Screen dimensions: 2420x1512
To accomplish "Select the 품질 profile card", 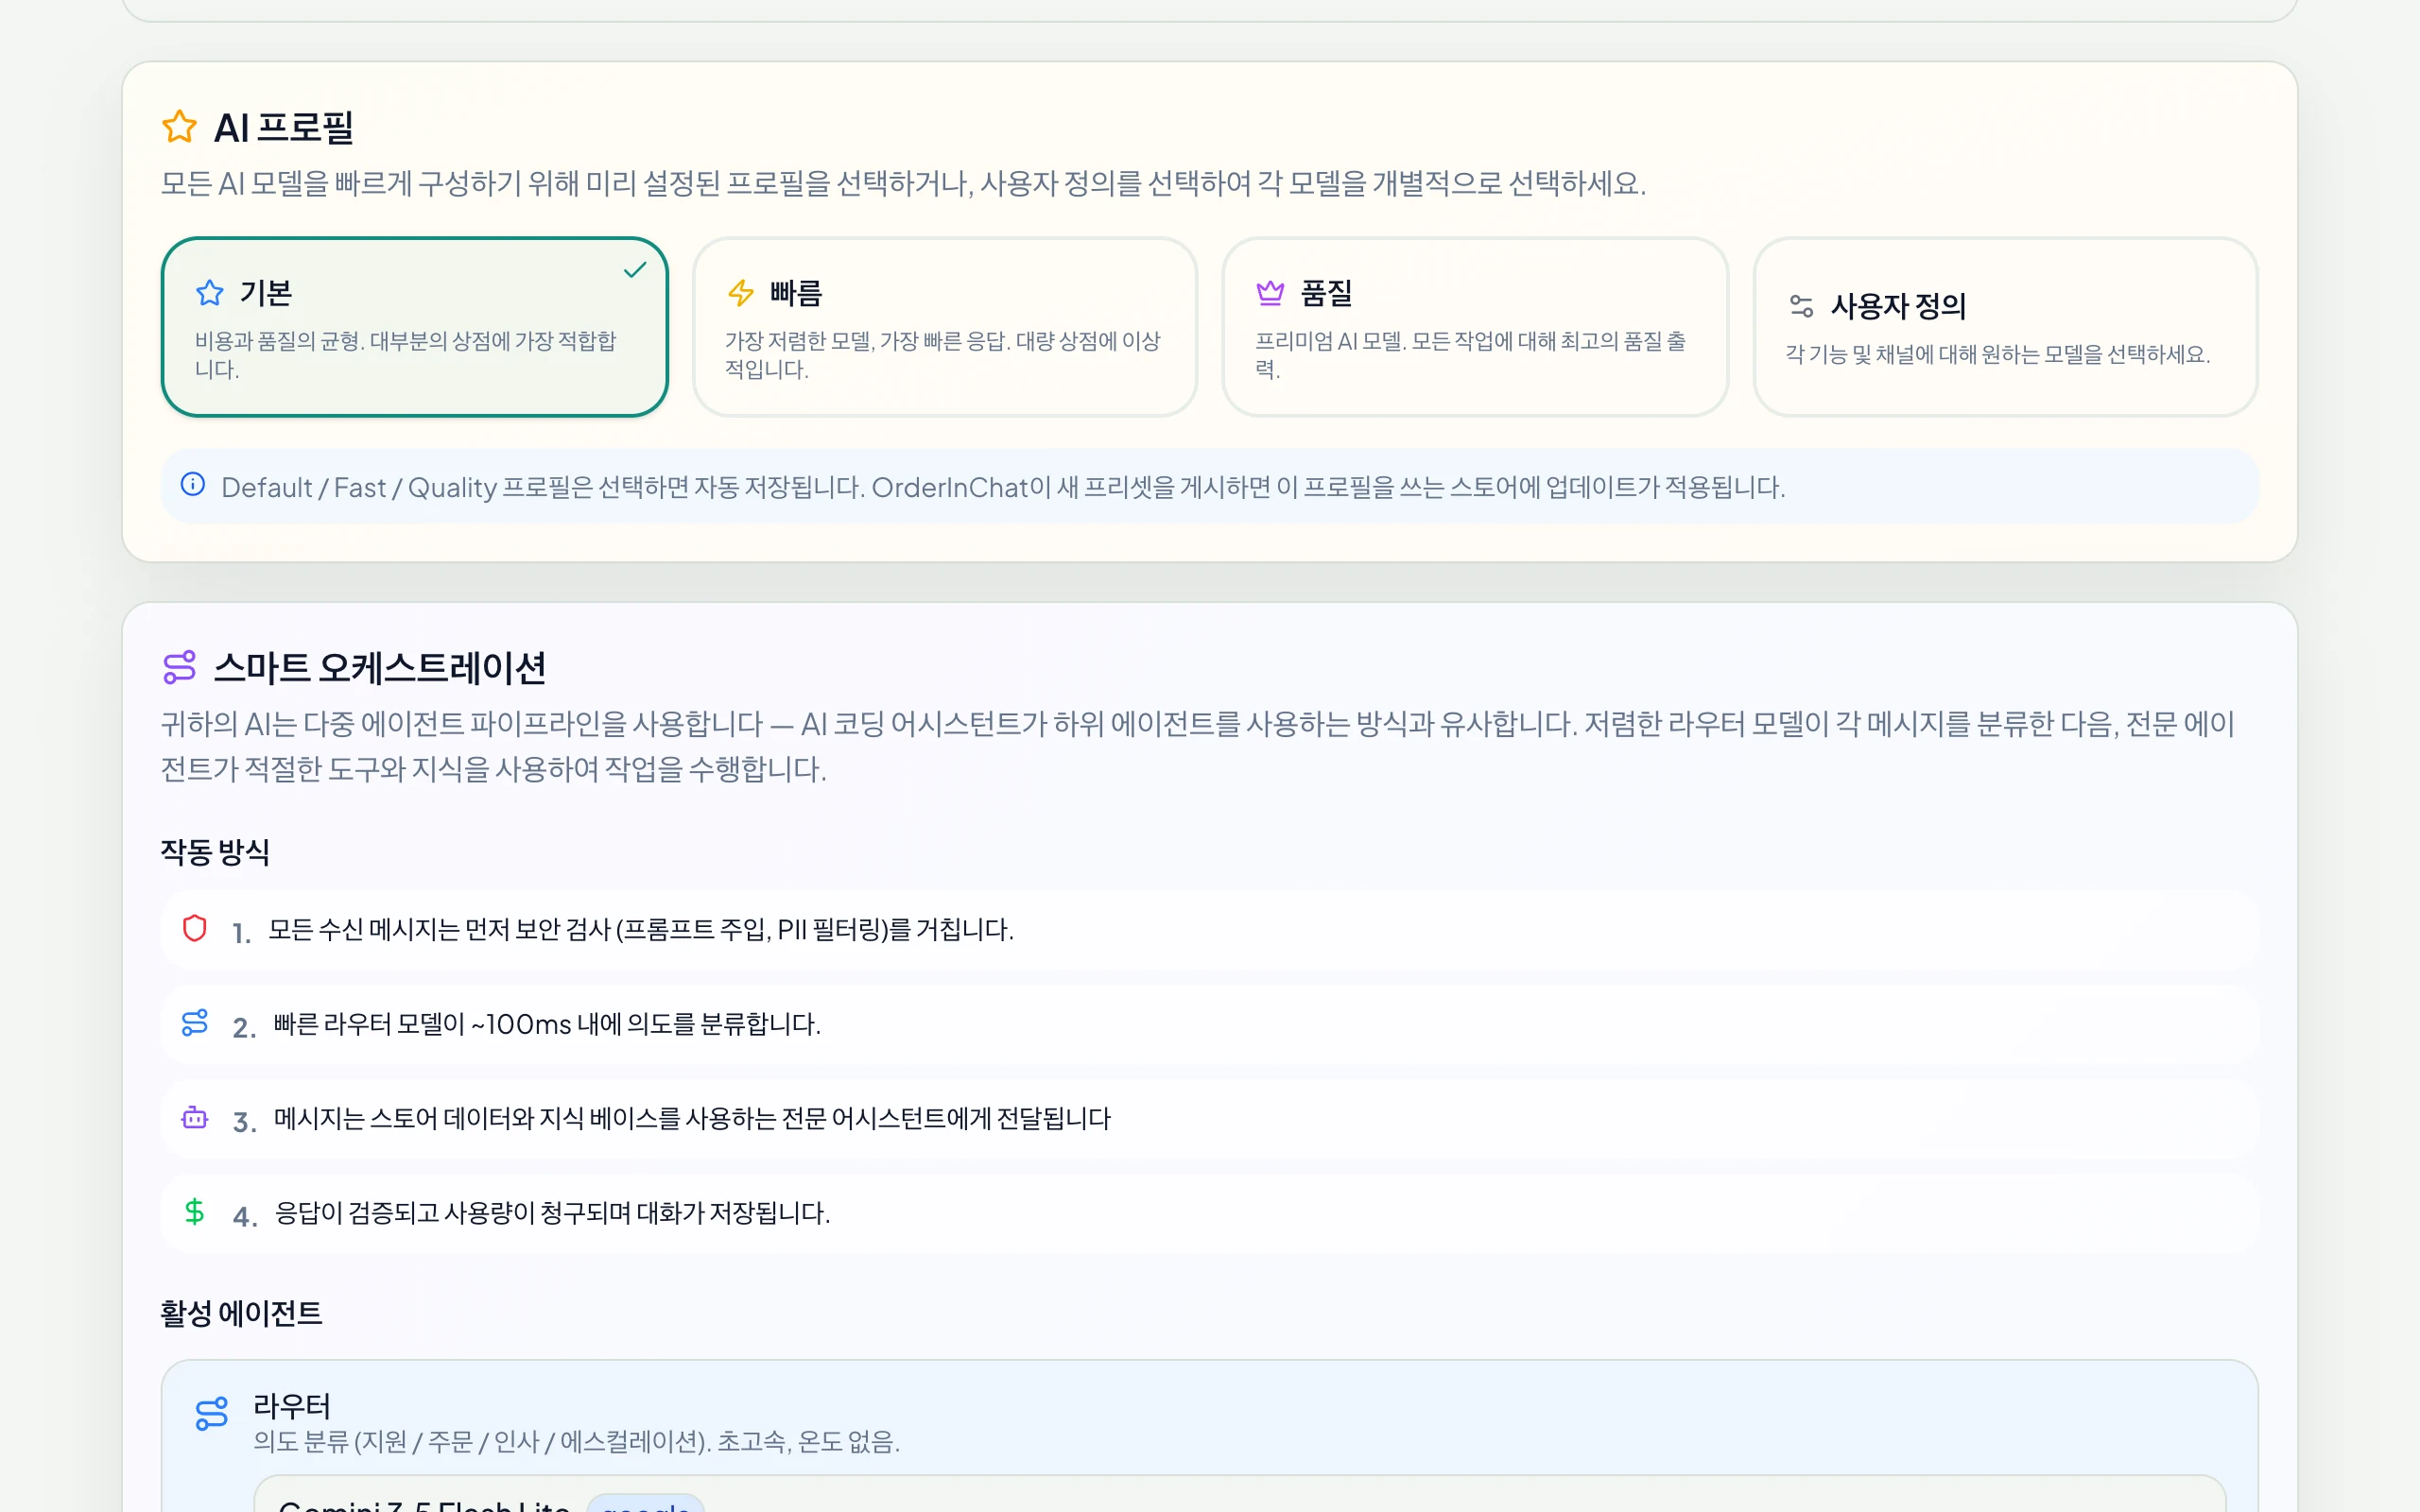I will (1475, 327).
